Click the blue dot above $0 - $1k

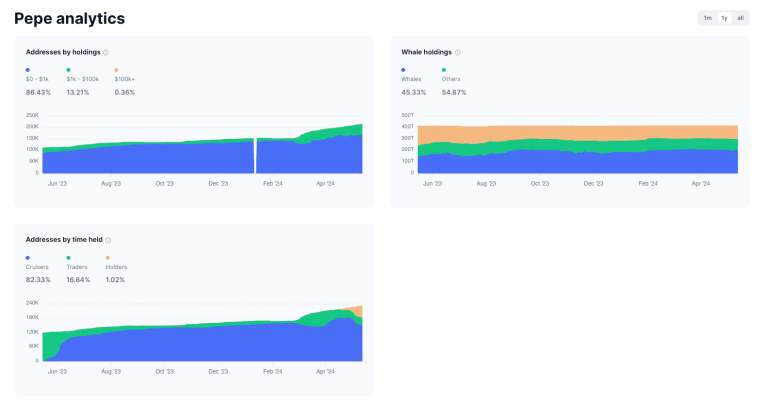(28, 69)
